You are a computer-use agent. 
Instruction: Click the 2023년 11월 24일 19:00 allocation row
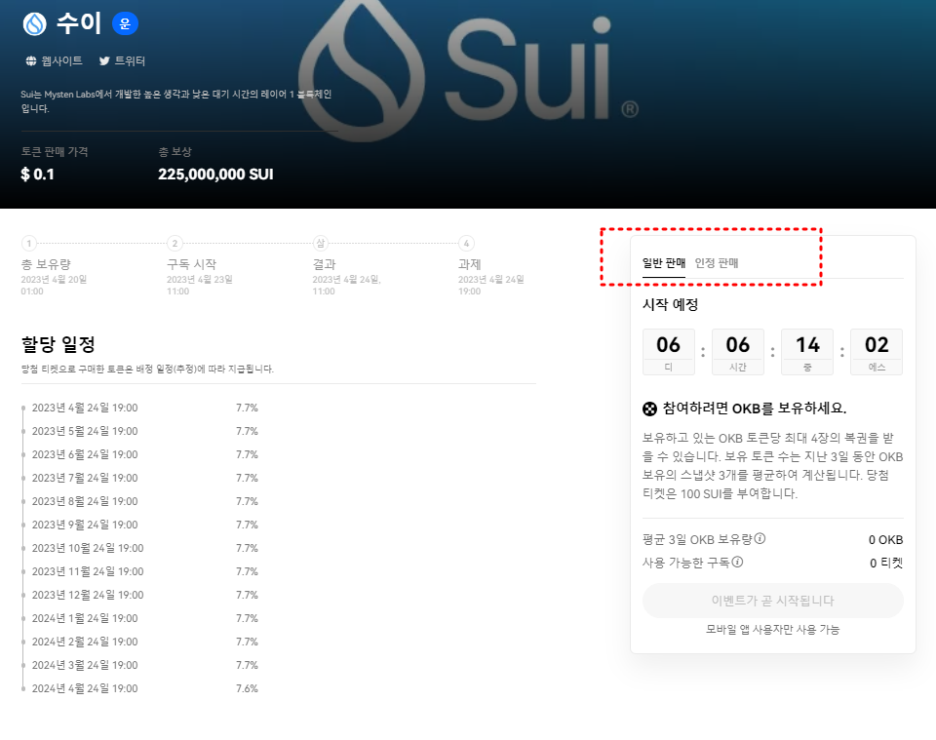pyautogui.click(x=140, y=571)
